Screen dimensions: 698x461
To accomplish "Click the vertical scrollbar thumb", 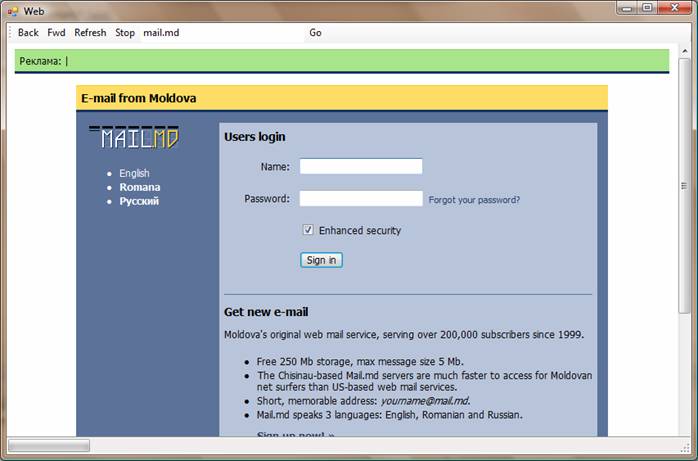I will [685, 186].
